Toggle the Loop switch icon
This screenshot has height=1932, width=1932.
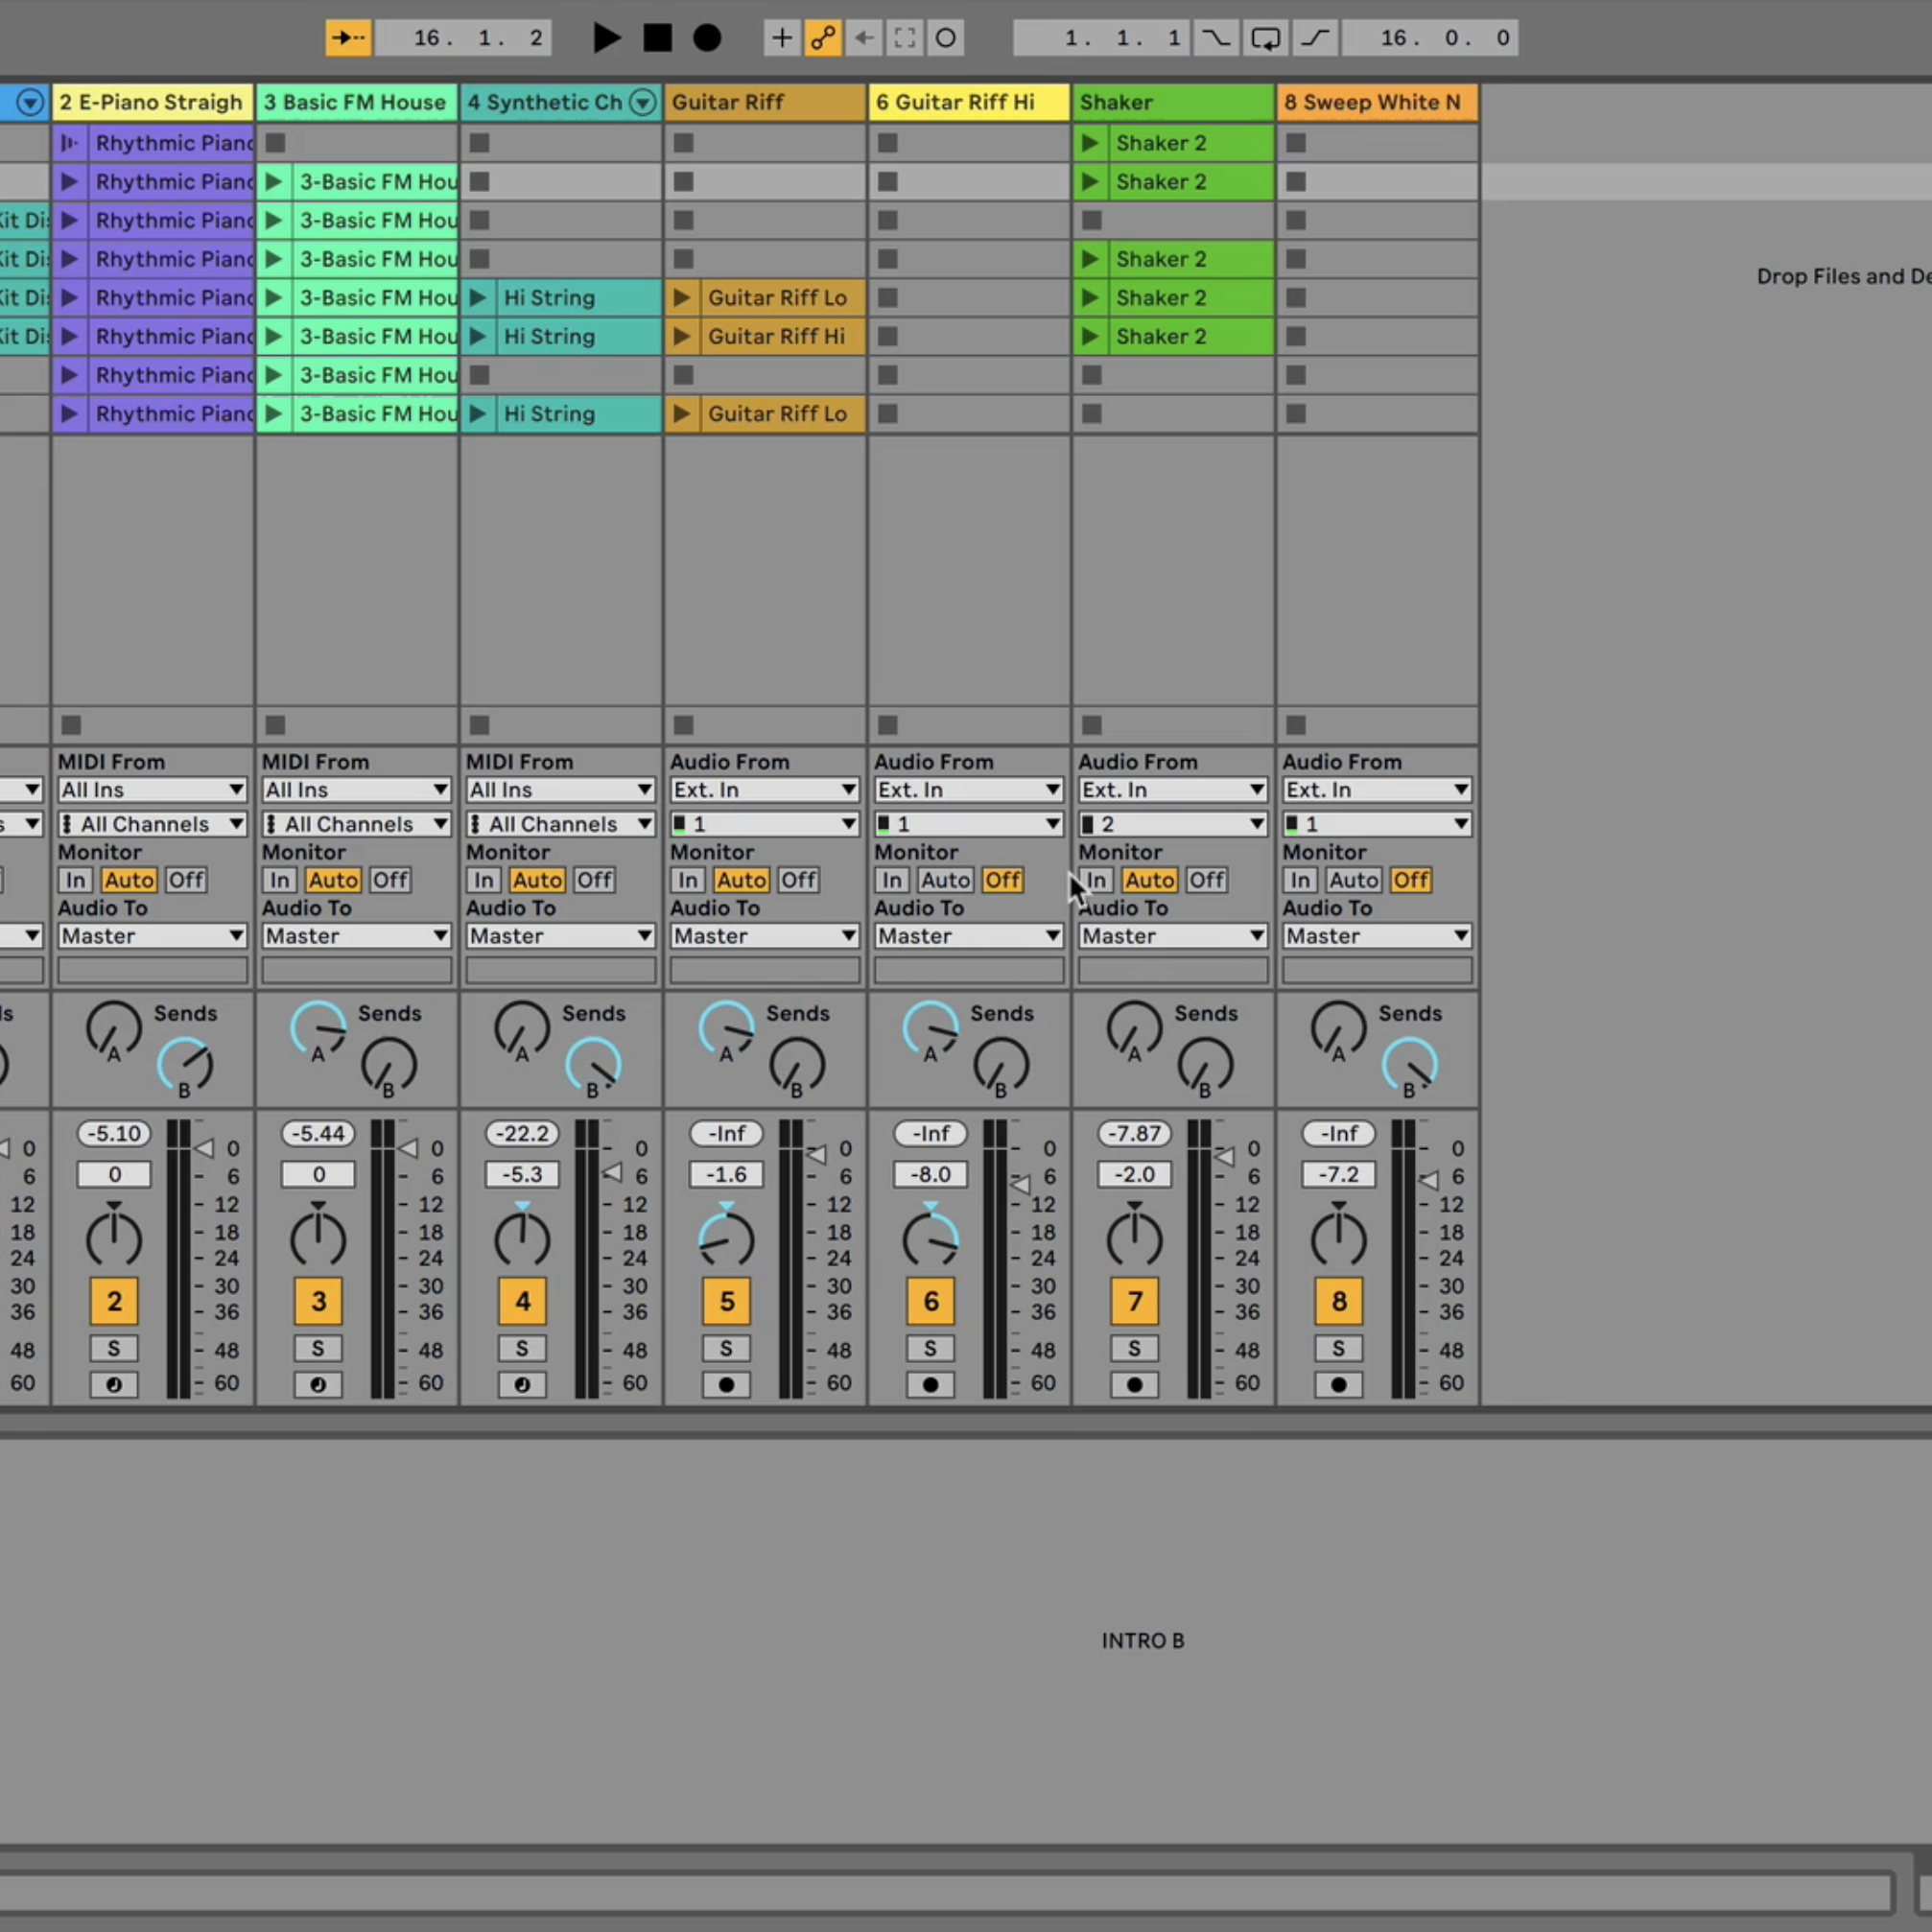(x=1266, y=38)
